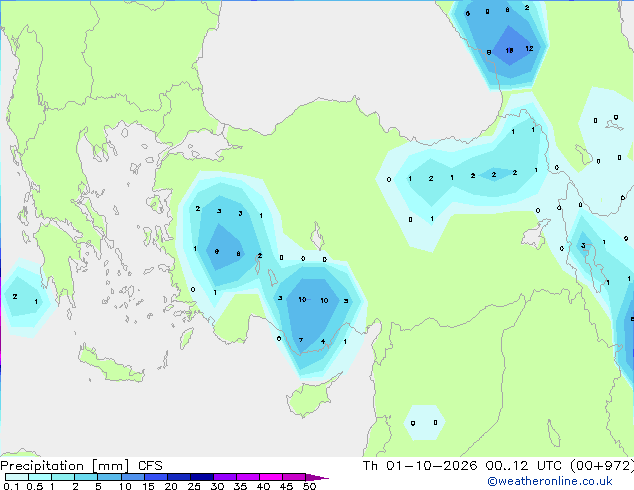Viewport: 634px width, 490px height.
Task: Select the 20–25 mm legend color swatch
Action: 178,477
